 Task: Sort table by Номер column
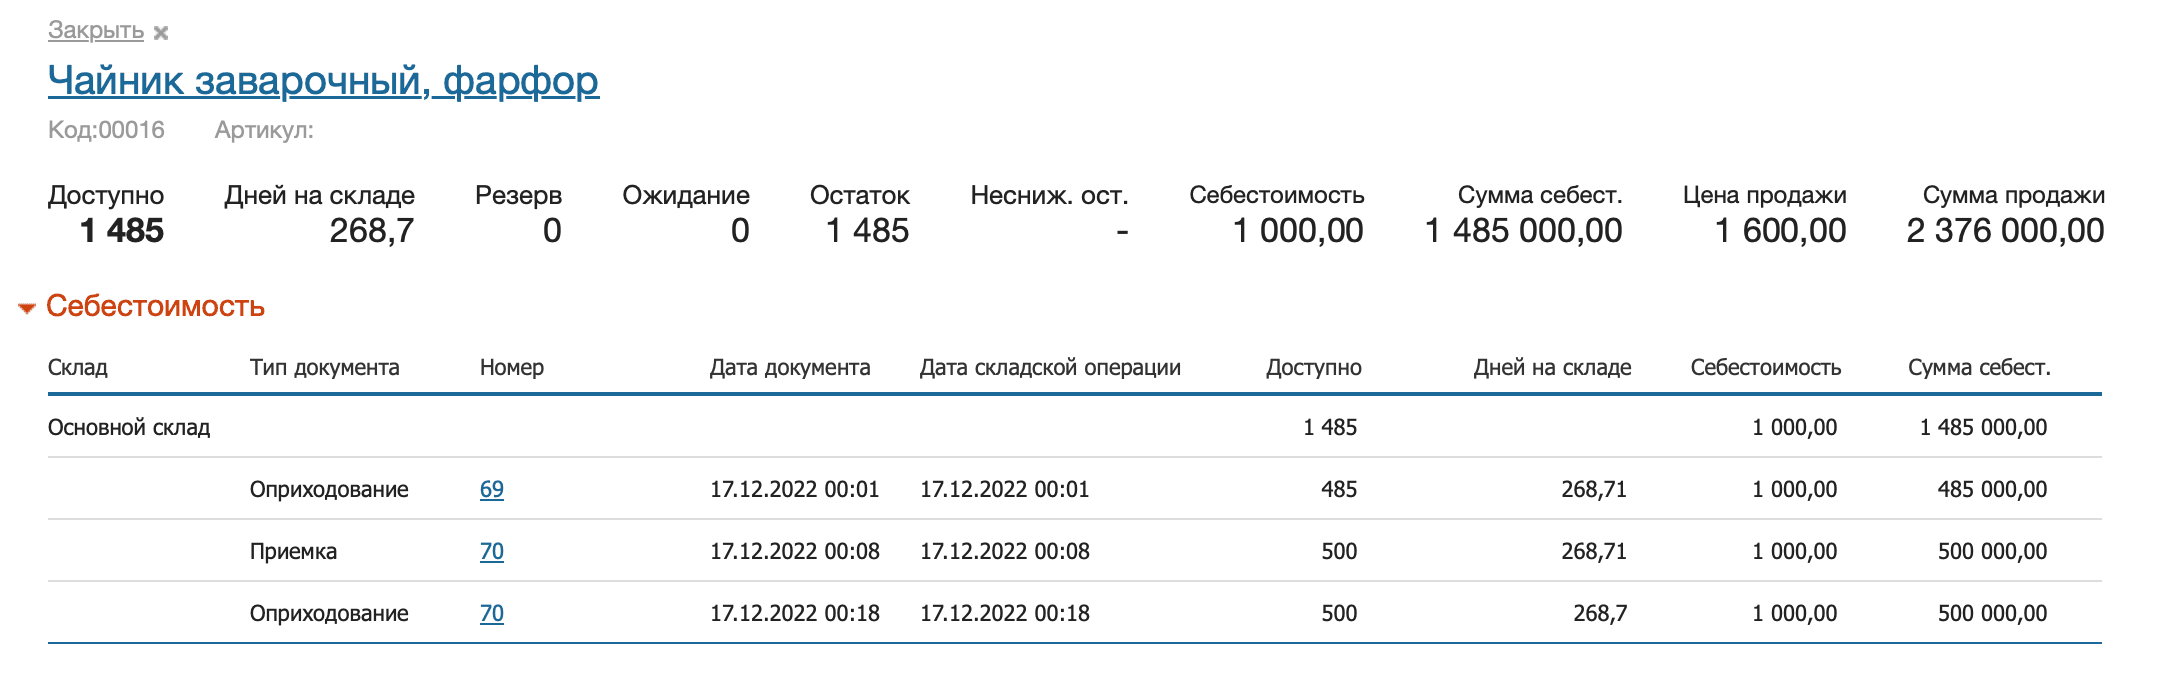pos(511,367)
